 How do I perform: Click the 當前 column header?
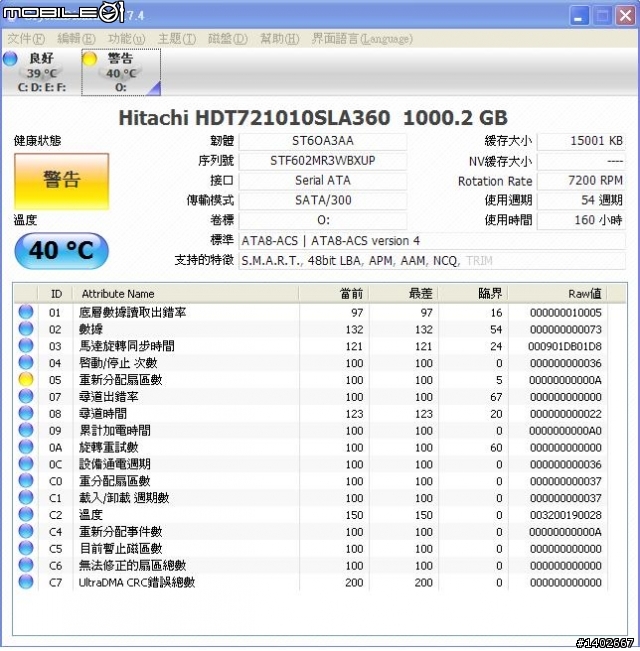(x=334, y=294)
